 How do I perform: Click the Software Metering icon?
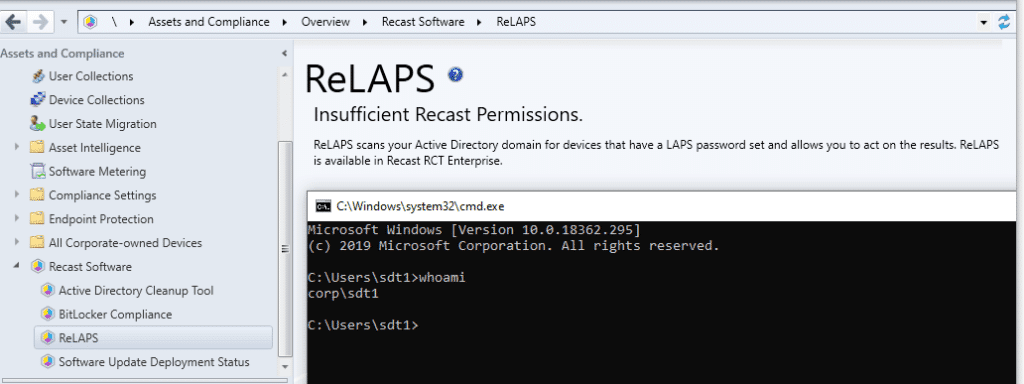point(39,172)
